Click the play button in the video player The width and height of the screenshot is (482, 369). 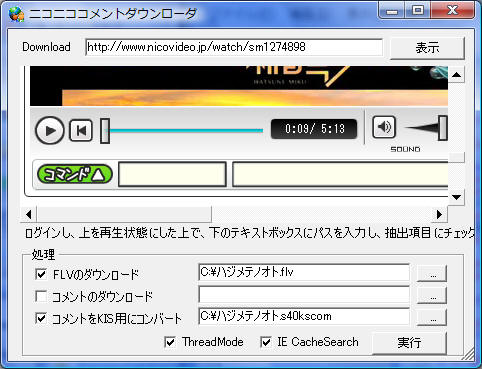point(50,130)
